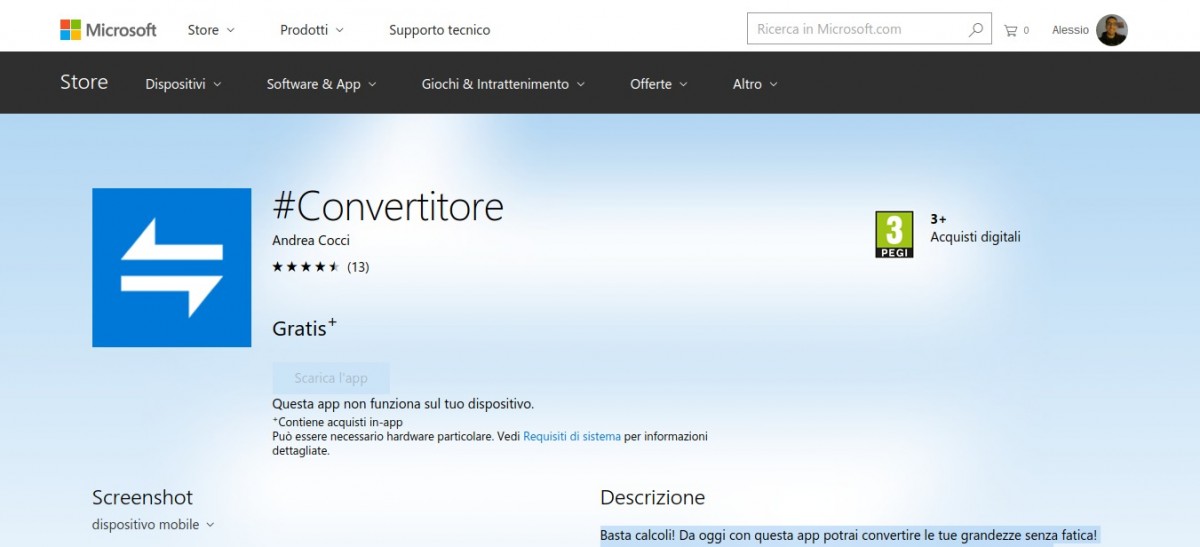Click the search magnifier icon

click(975, 30)
